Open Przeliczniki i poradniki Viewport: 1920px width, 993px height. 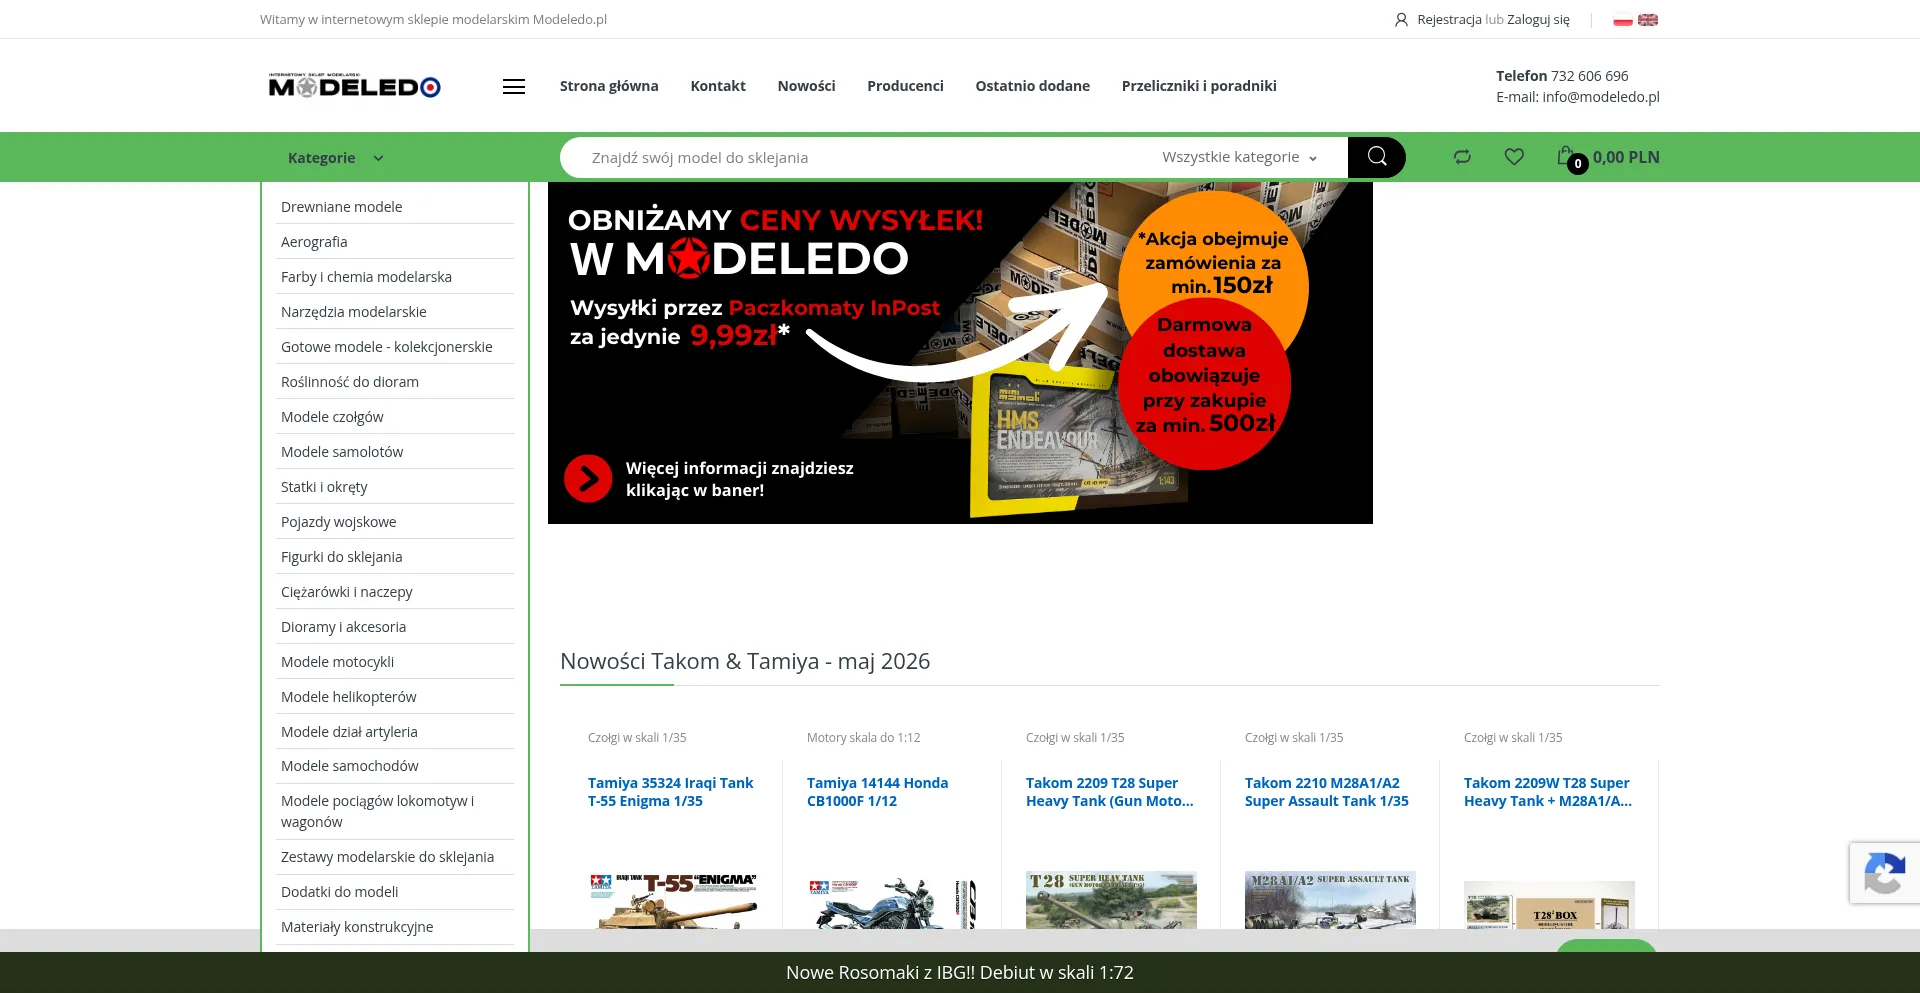coord(1199,86)
